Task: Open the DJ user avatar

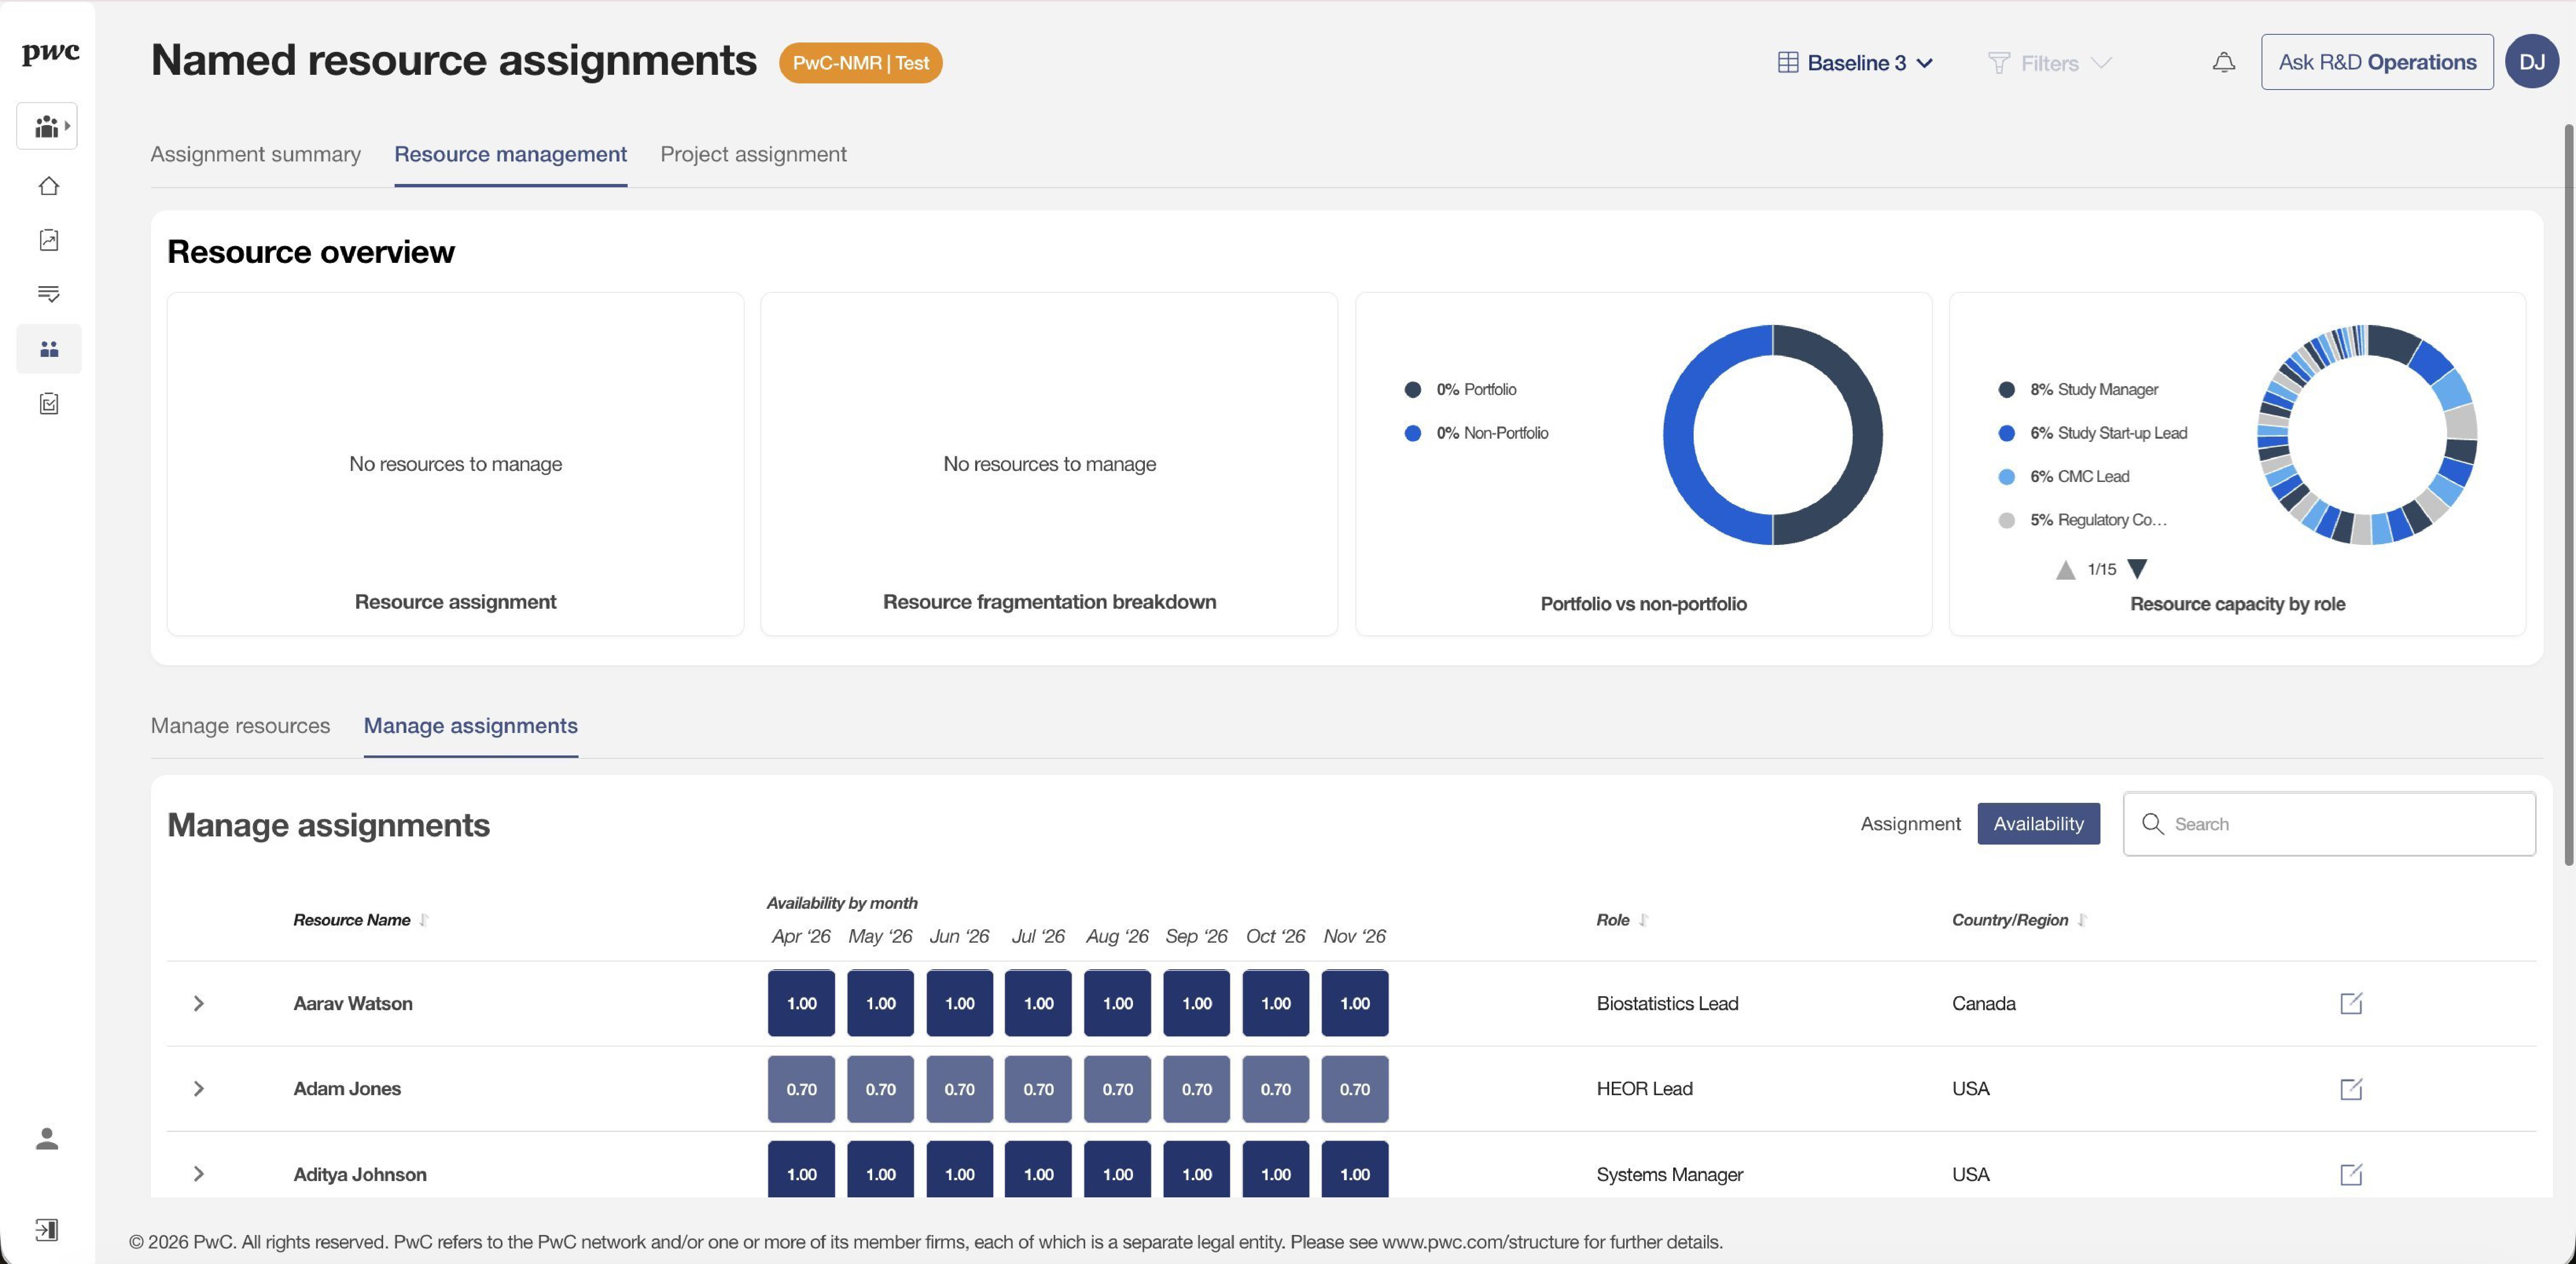Action: (2531, 62)
